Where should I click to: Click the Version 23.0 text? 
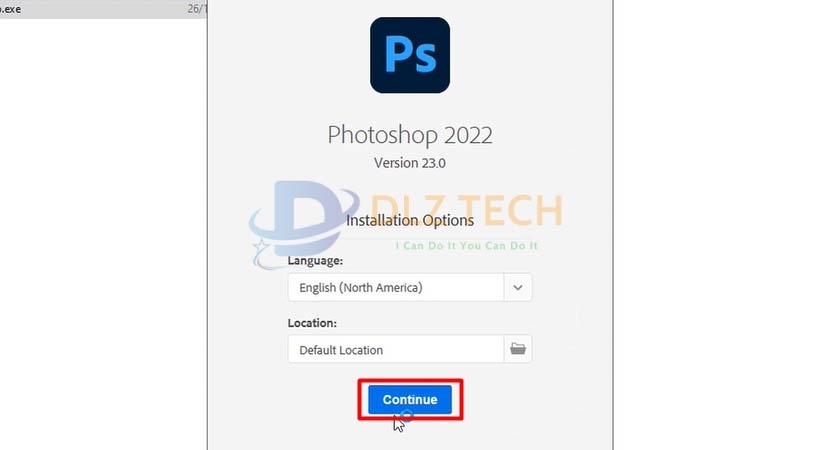coord(410,163)
